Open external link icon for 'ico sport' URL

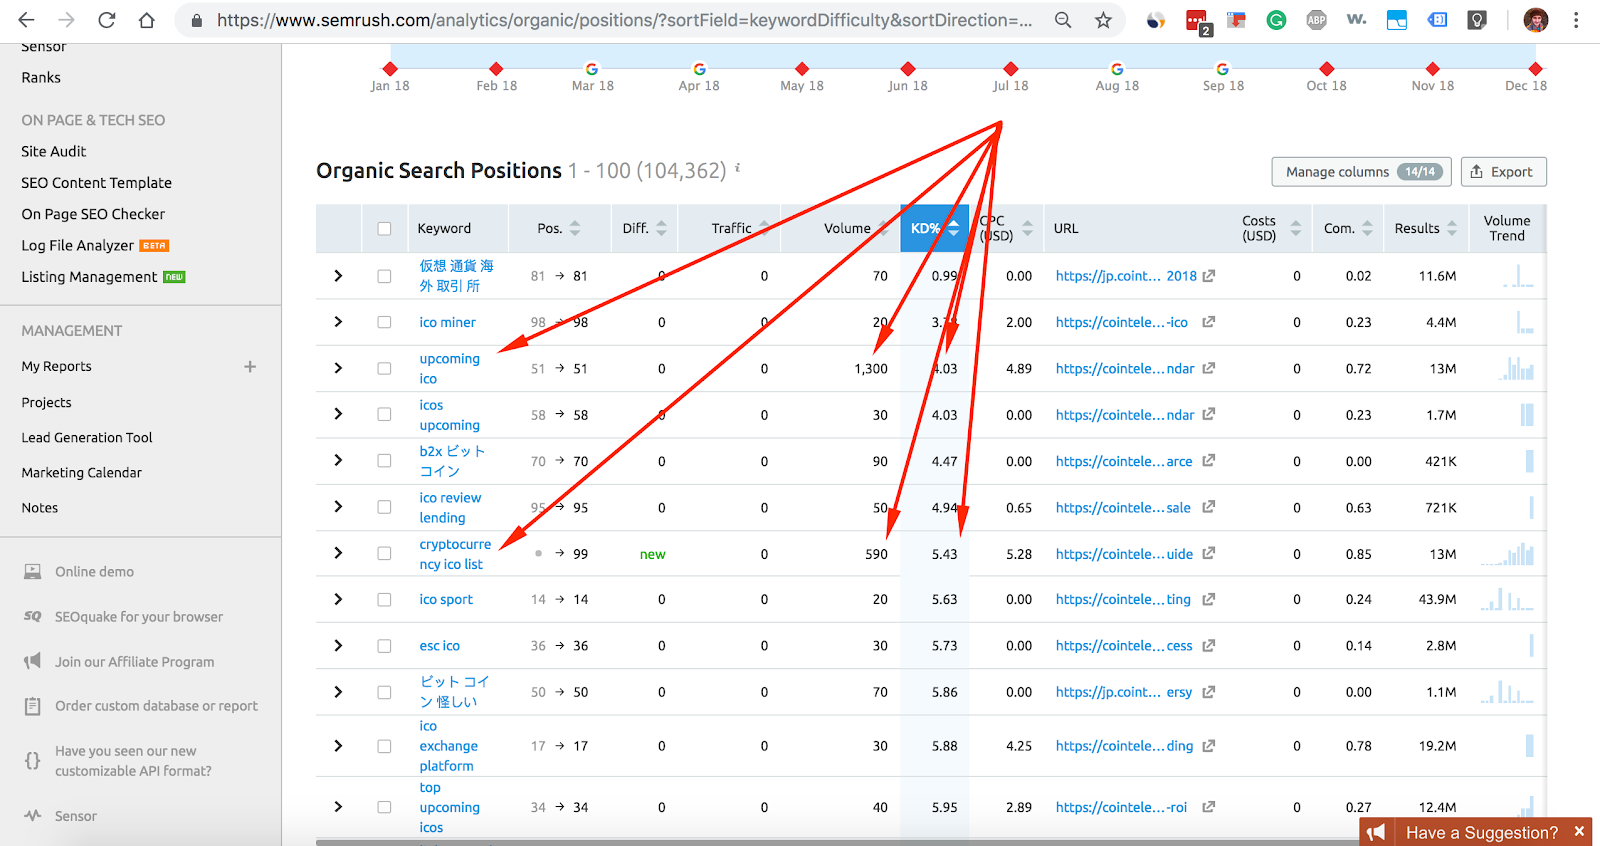pyautogui.click(x=1208, y=599)
